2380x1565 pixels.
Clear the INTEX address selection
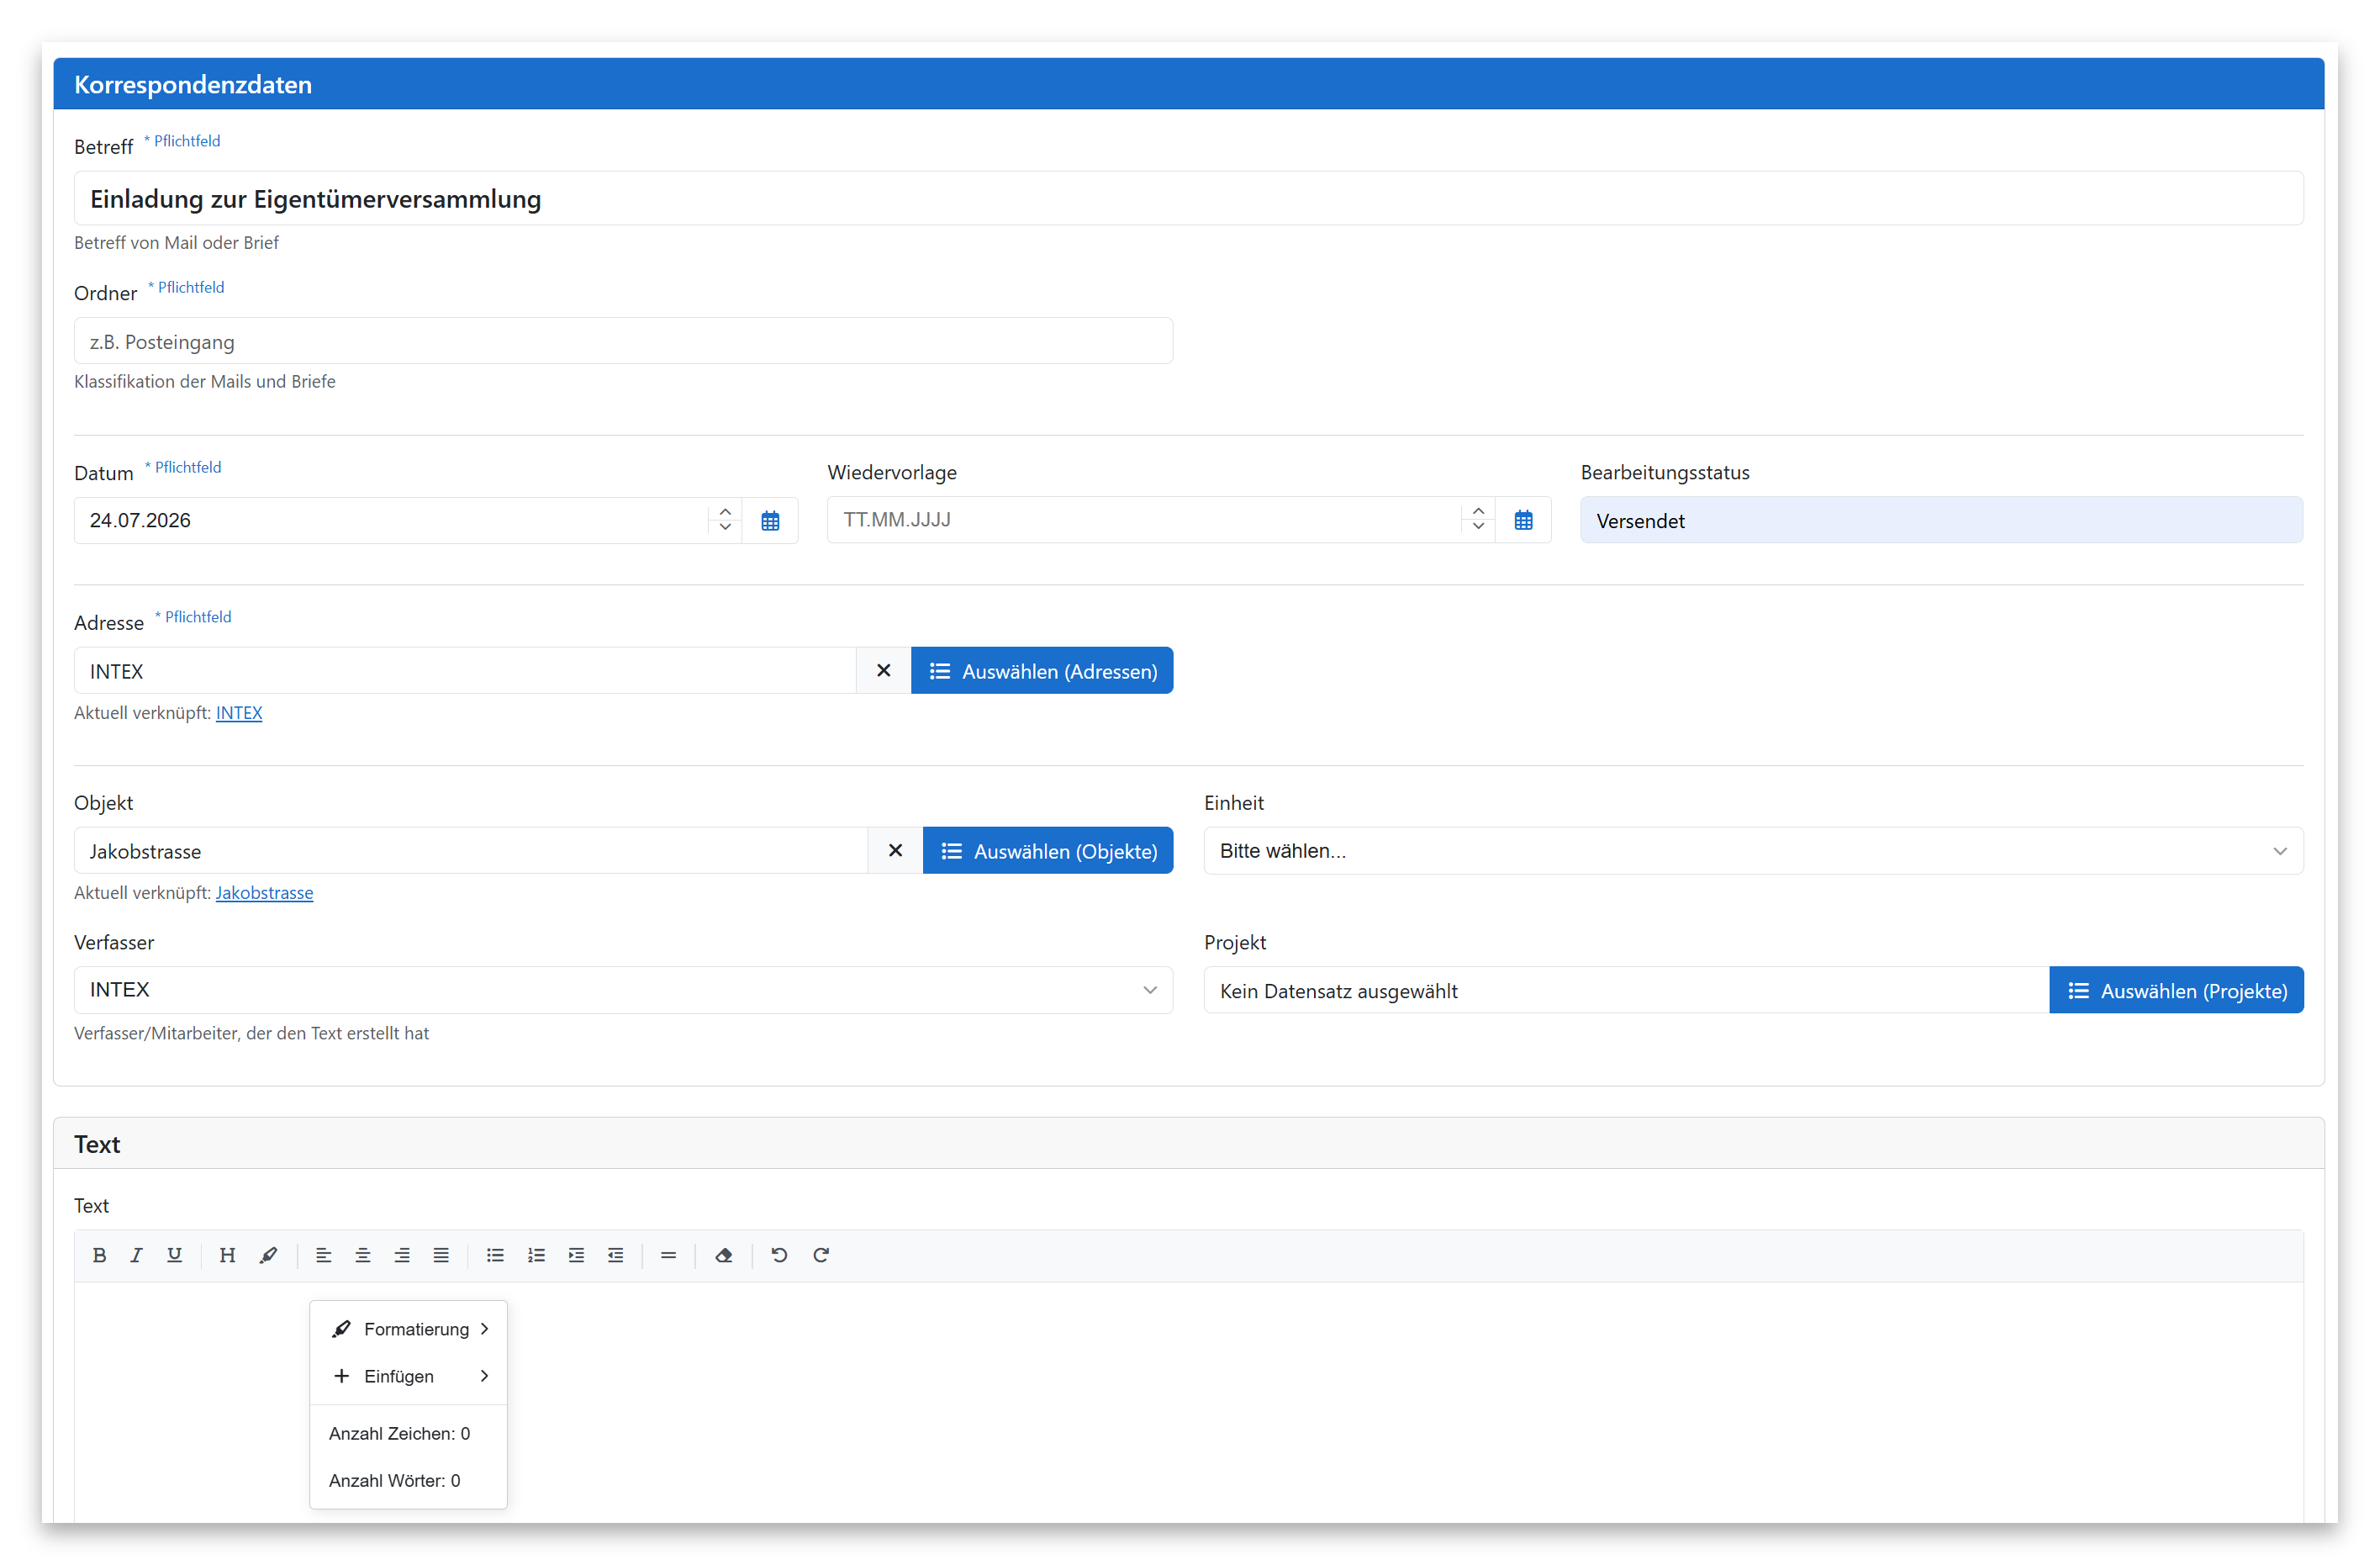point(883,670)
